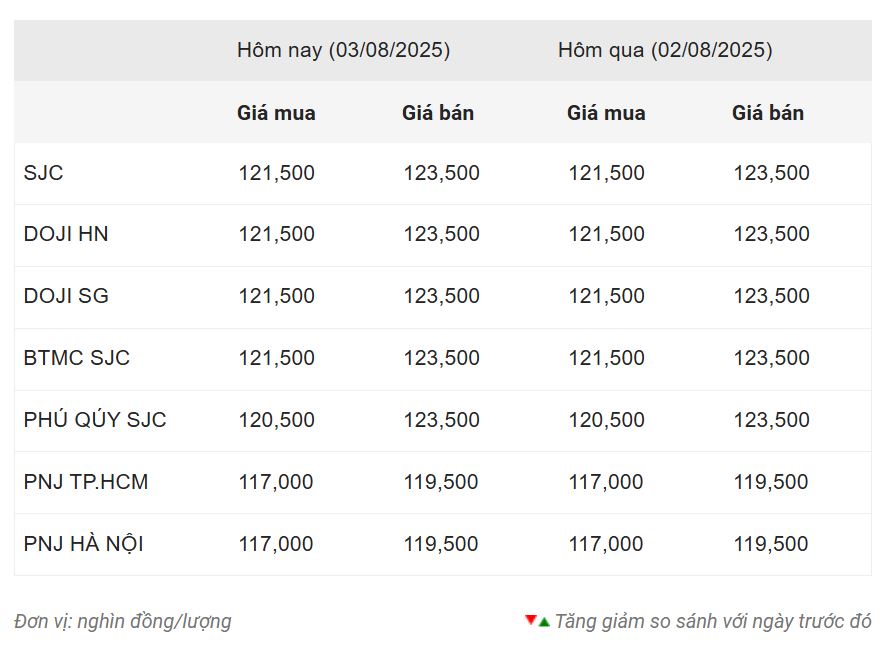
Task: Select the DOJI HN row label
Action: pos(66,234)
